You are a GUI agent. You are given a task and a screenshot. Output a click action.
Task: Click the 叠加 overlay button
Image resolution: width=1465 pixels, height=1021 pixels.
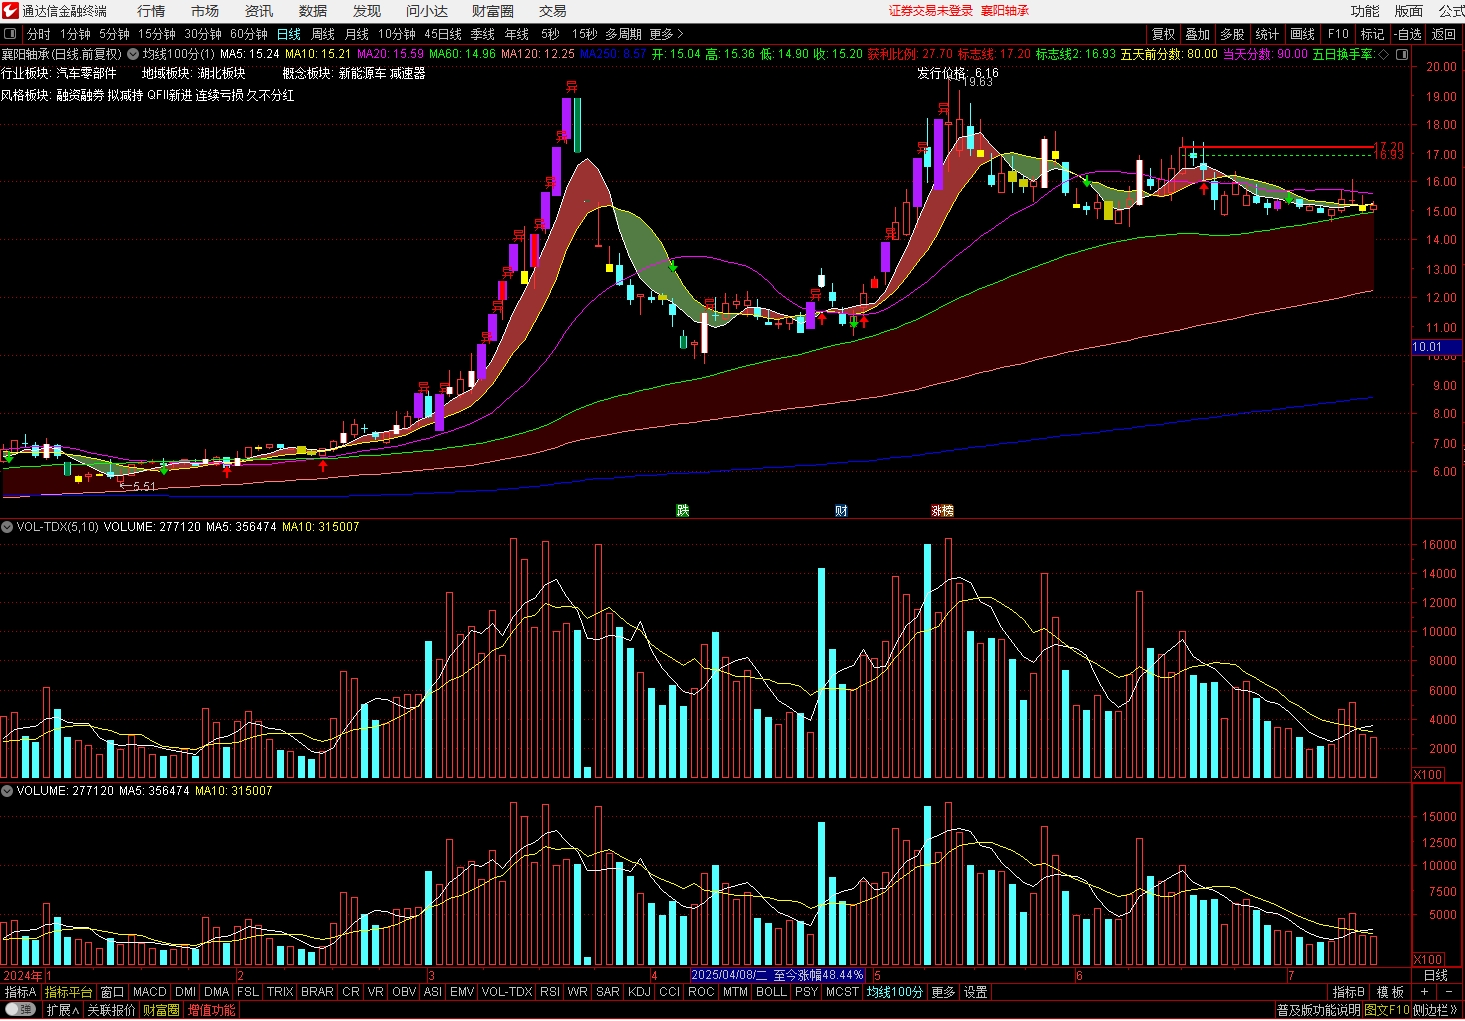[x=1198, y=34]
